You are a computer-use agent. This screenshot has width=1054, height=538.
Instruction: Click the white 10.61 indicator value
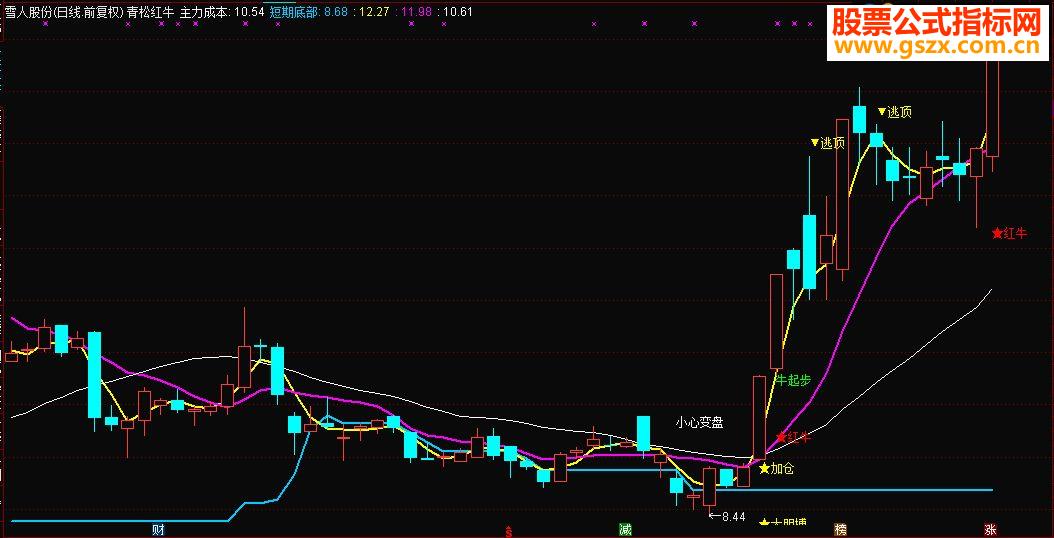pyautogui.click(x=458, y=11)
